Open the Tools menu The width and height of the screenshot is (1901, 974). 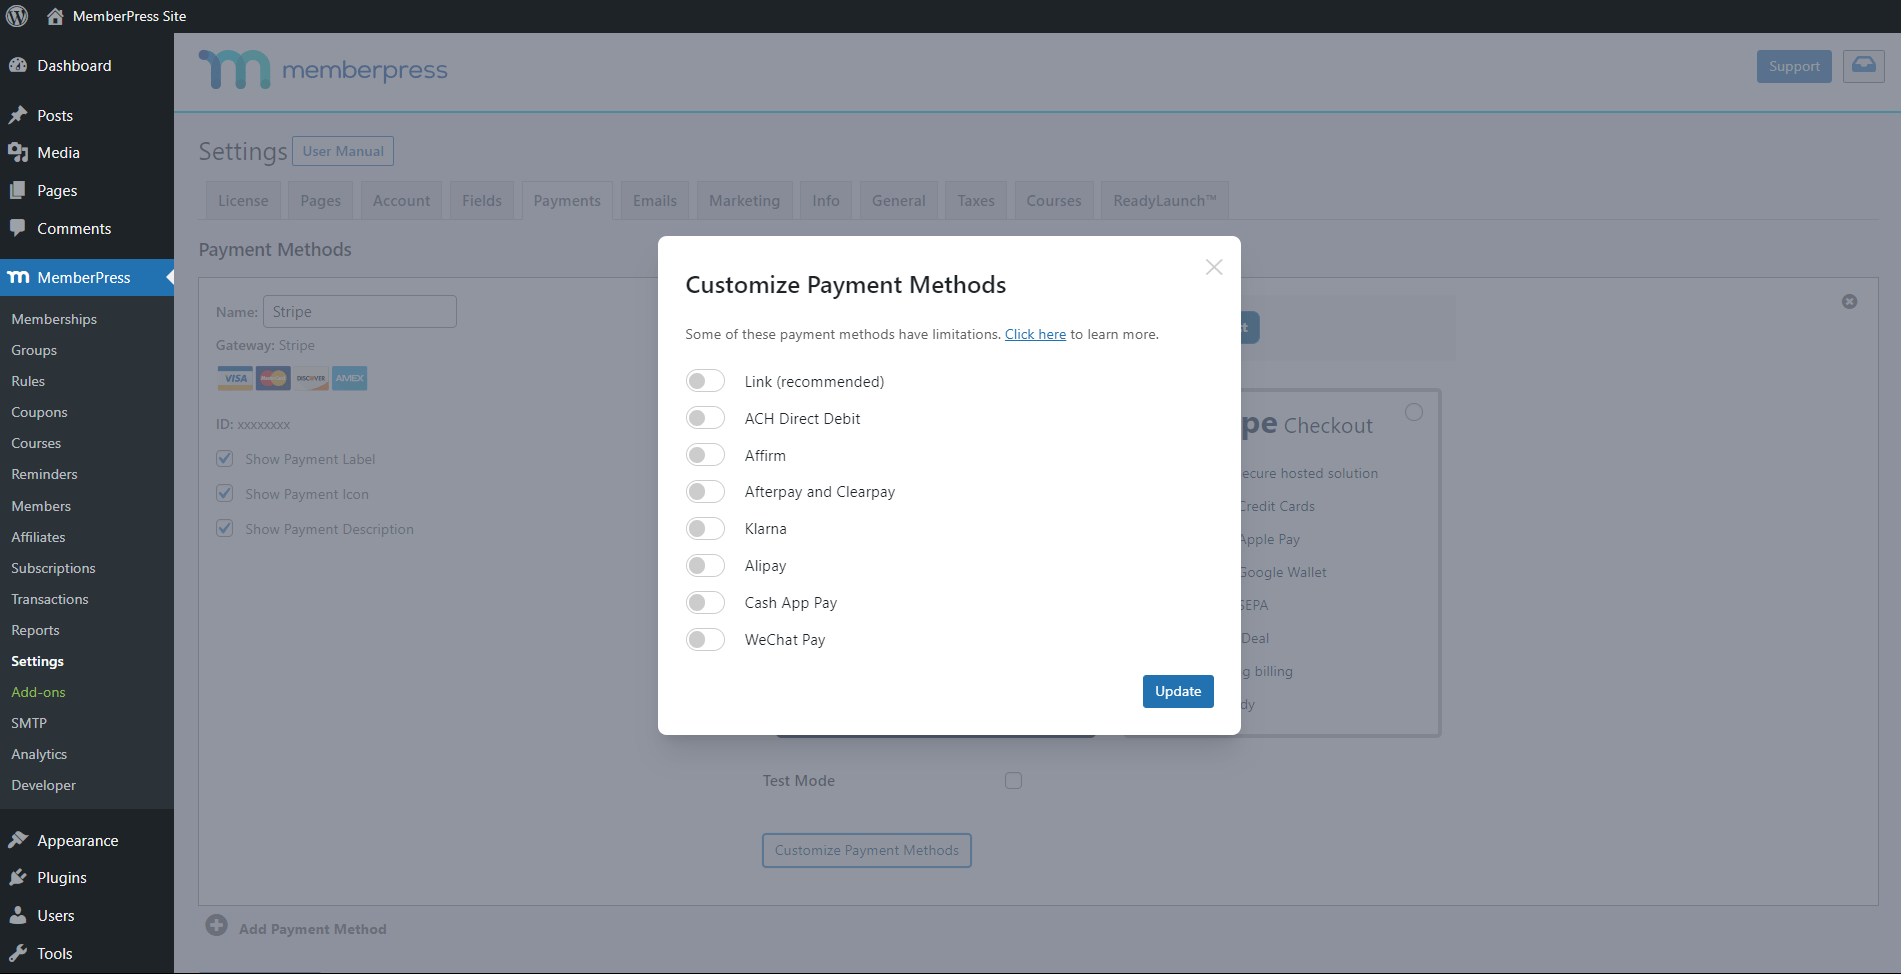[55, 953]
